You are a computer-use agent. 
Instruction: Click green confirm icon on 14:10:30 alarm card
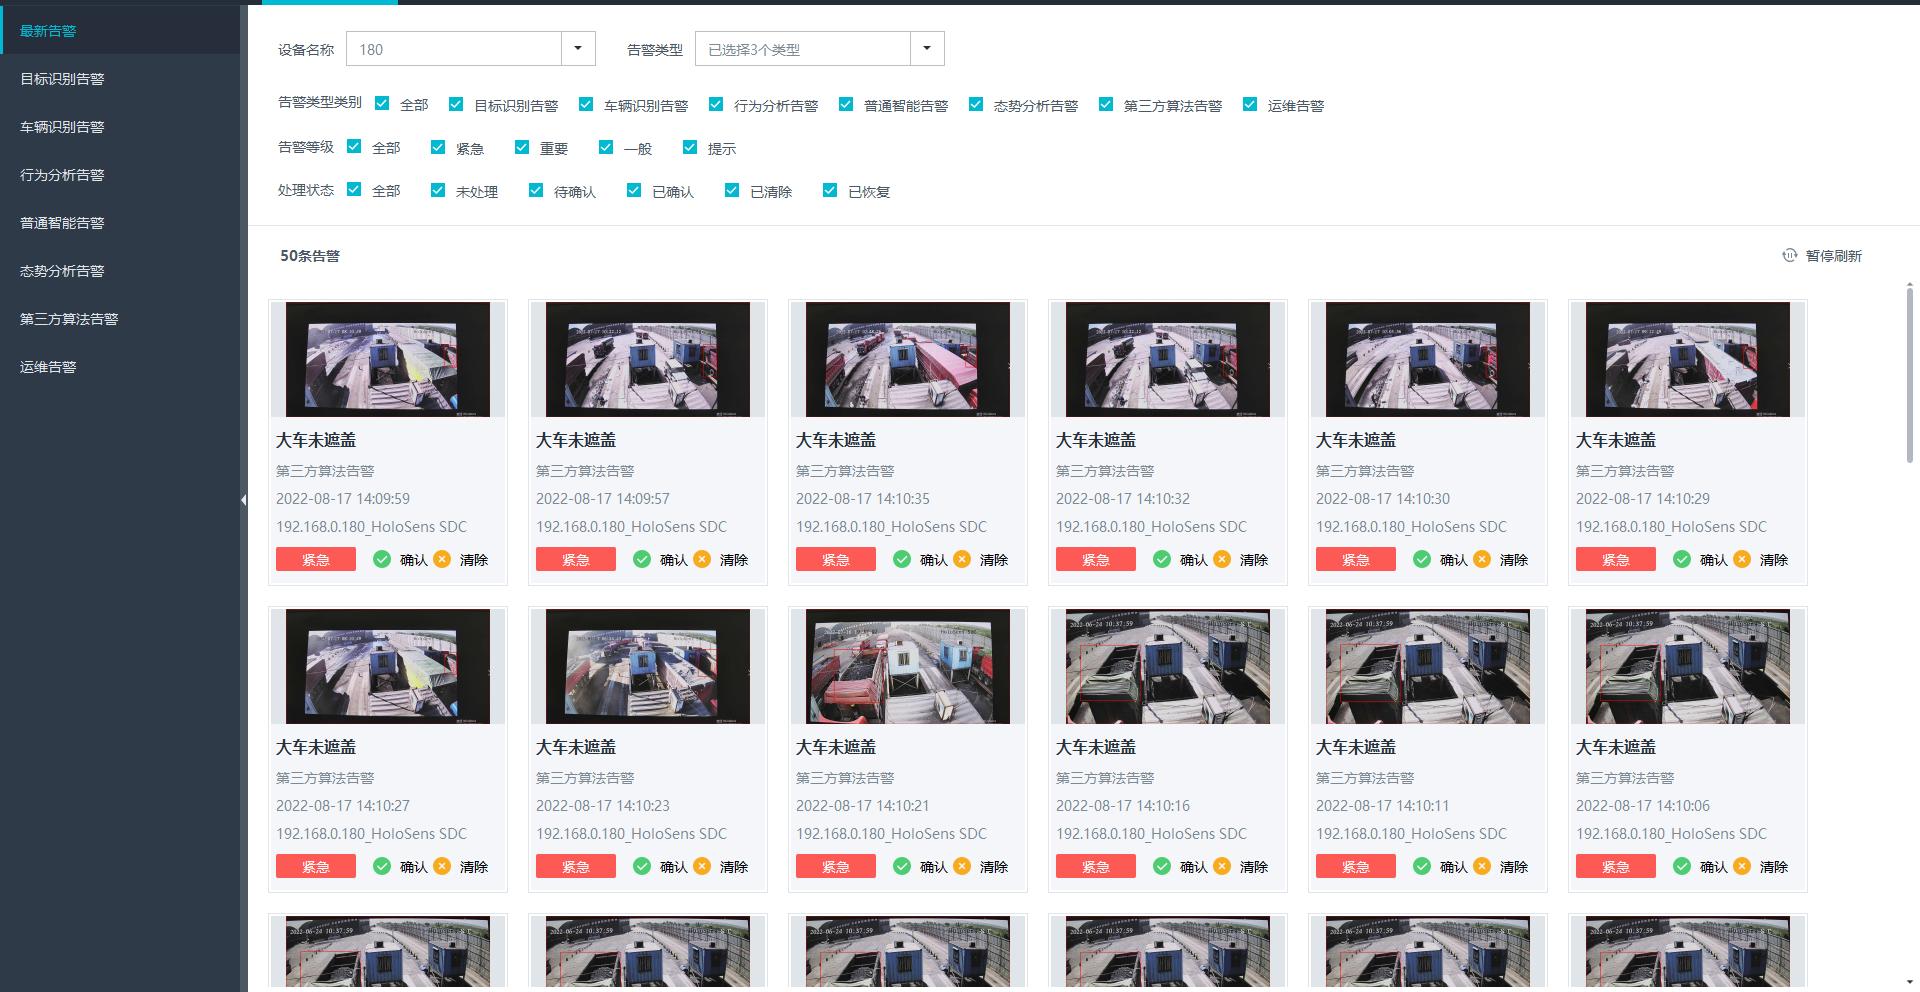pyautogui.click(x=1422, y=559)
